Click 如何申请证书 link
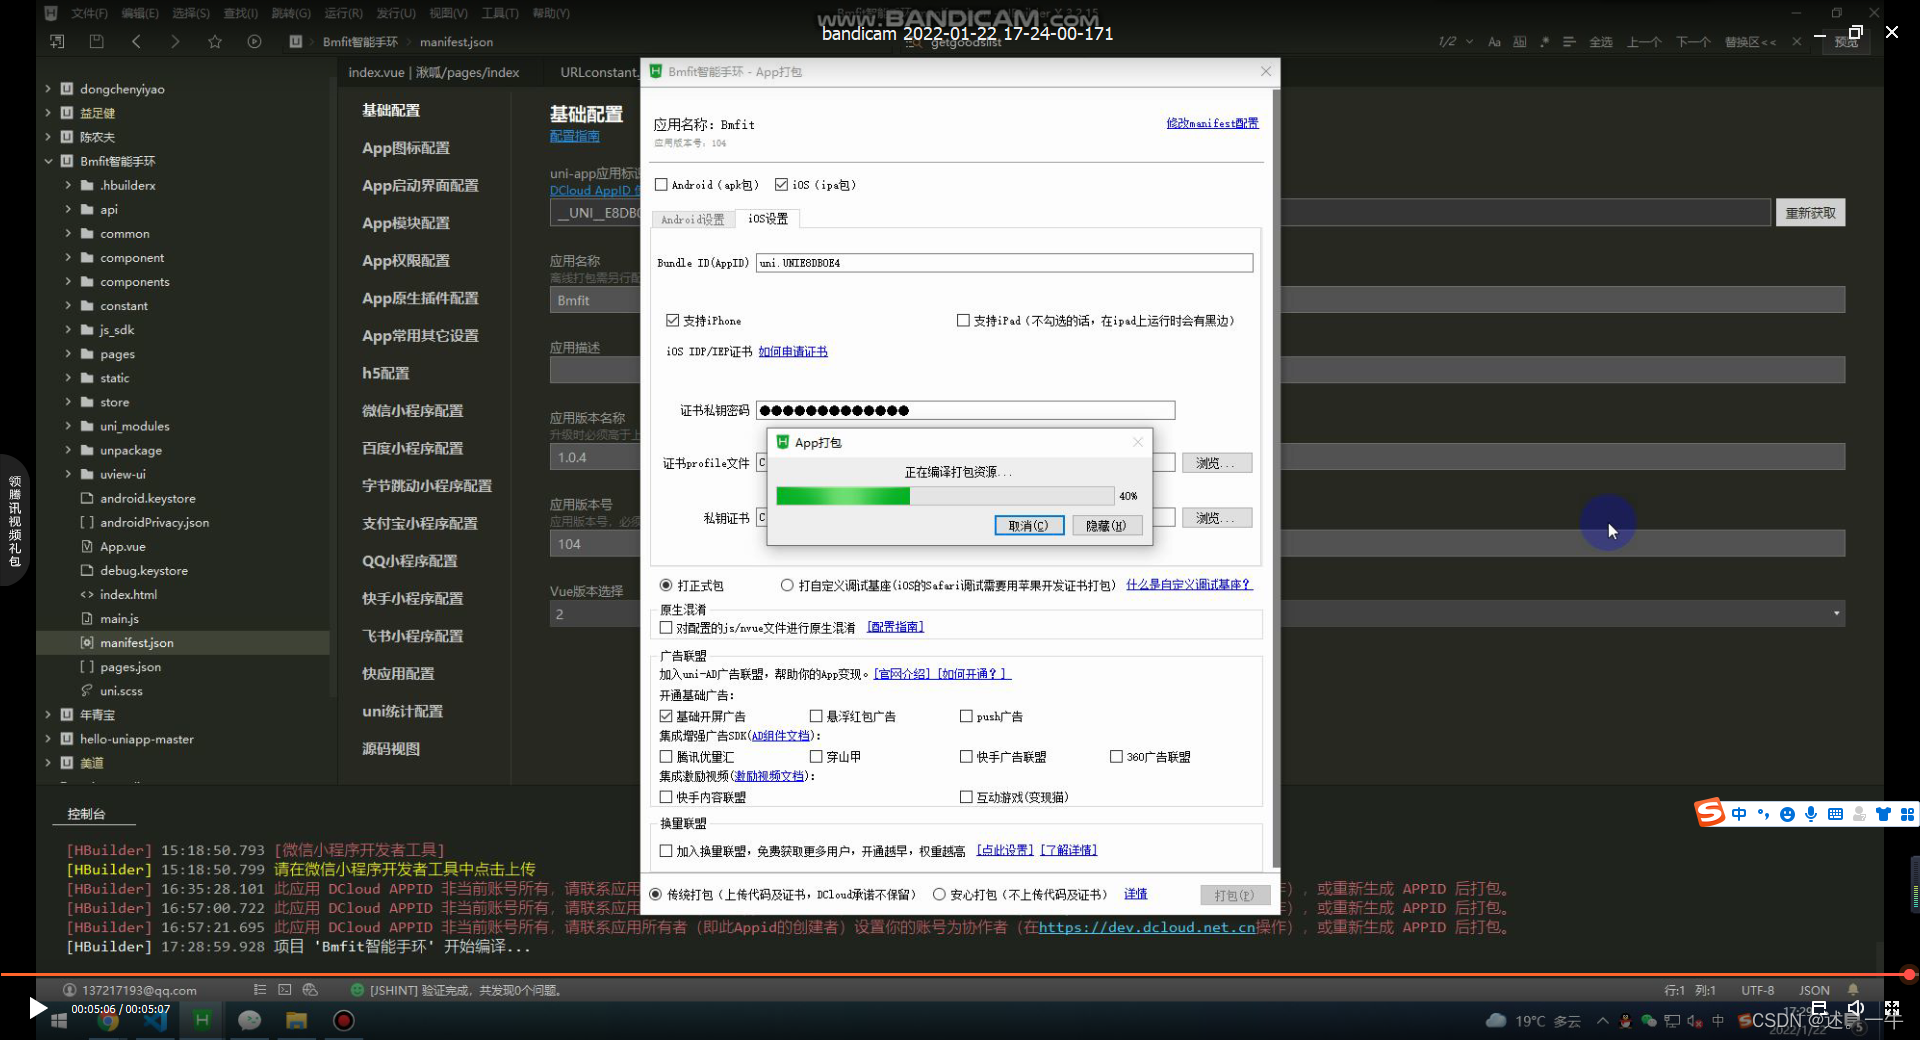The width and height of the screenshot is (1920, 1040). (x=793, y=352)
